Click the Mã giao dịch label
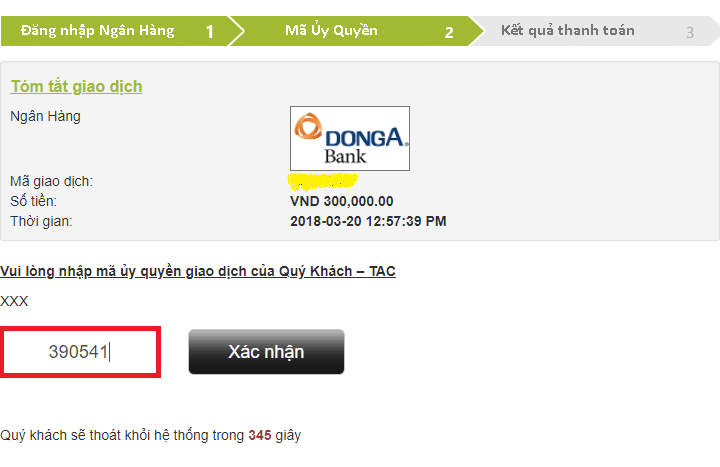 point(51,181)
